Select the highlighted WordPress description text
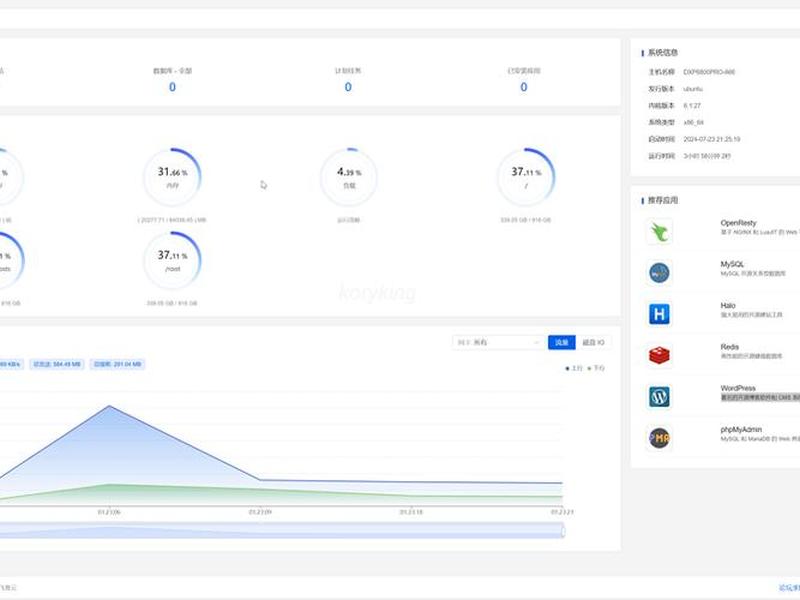 [760, 397]
